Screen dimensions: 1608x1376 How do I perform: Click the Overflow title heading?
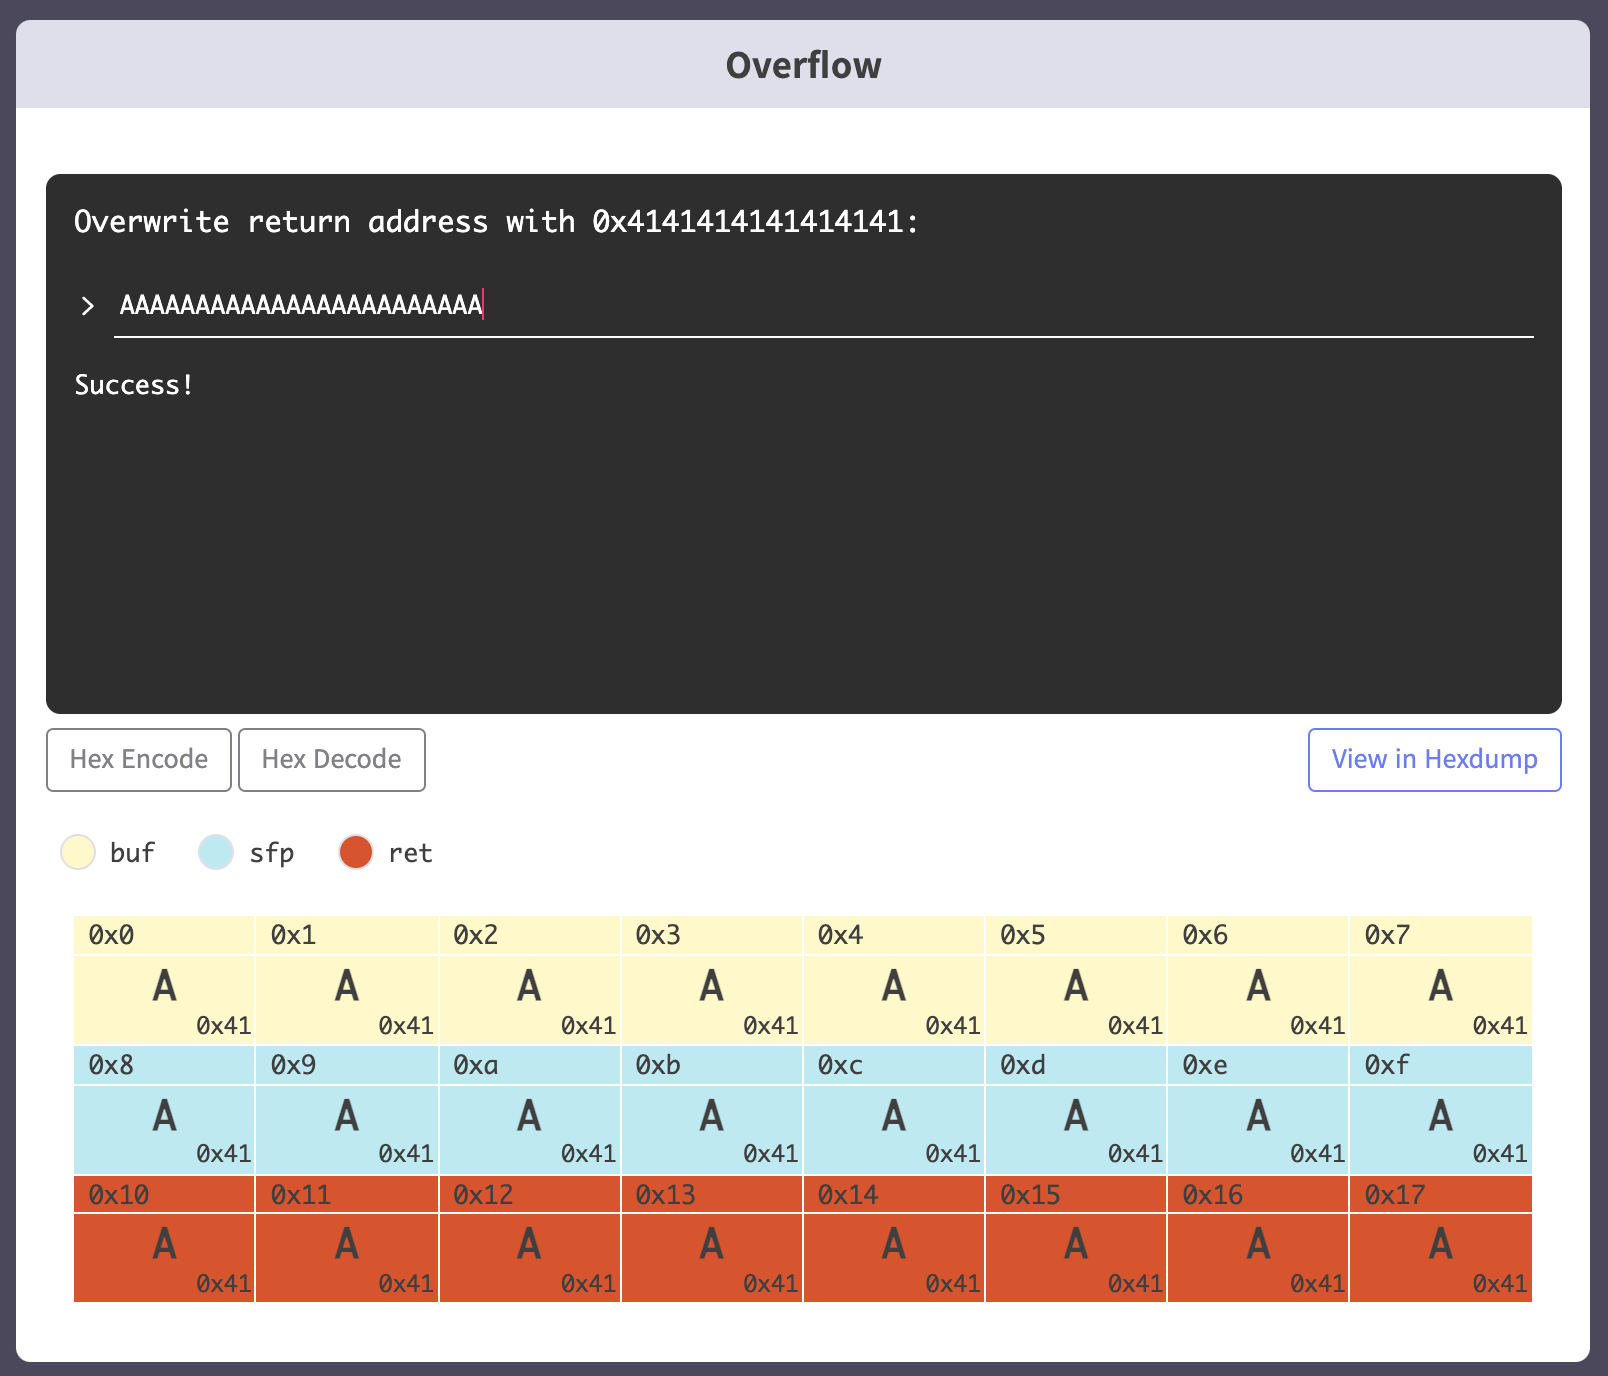[x=803, y=65]
